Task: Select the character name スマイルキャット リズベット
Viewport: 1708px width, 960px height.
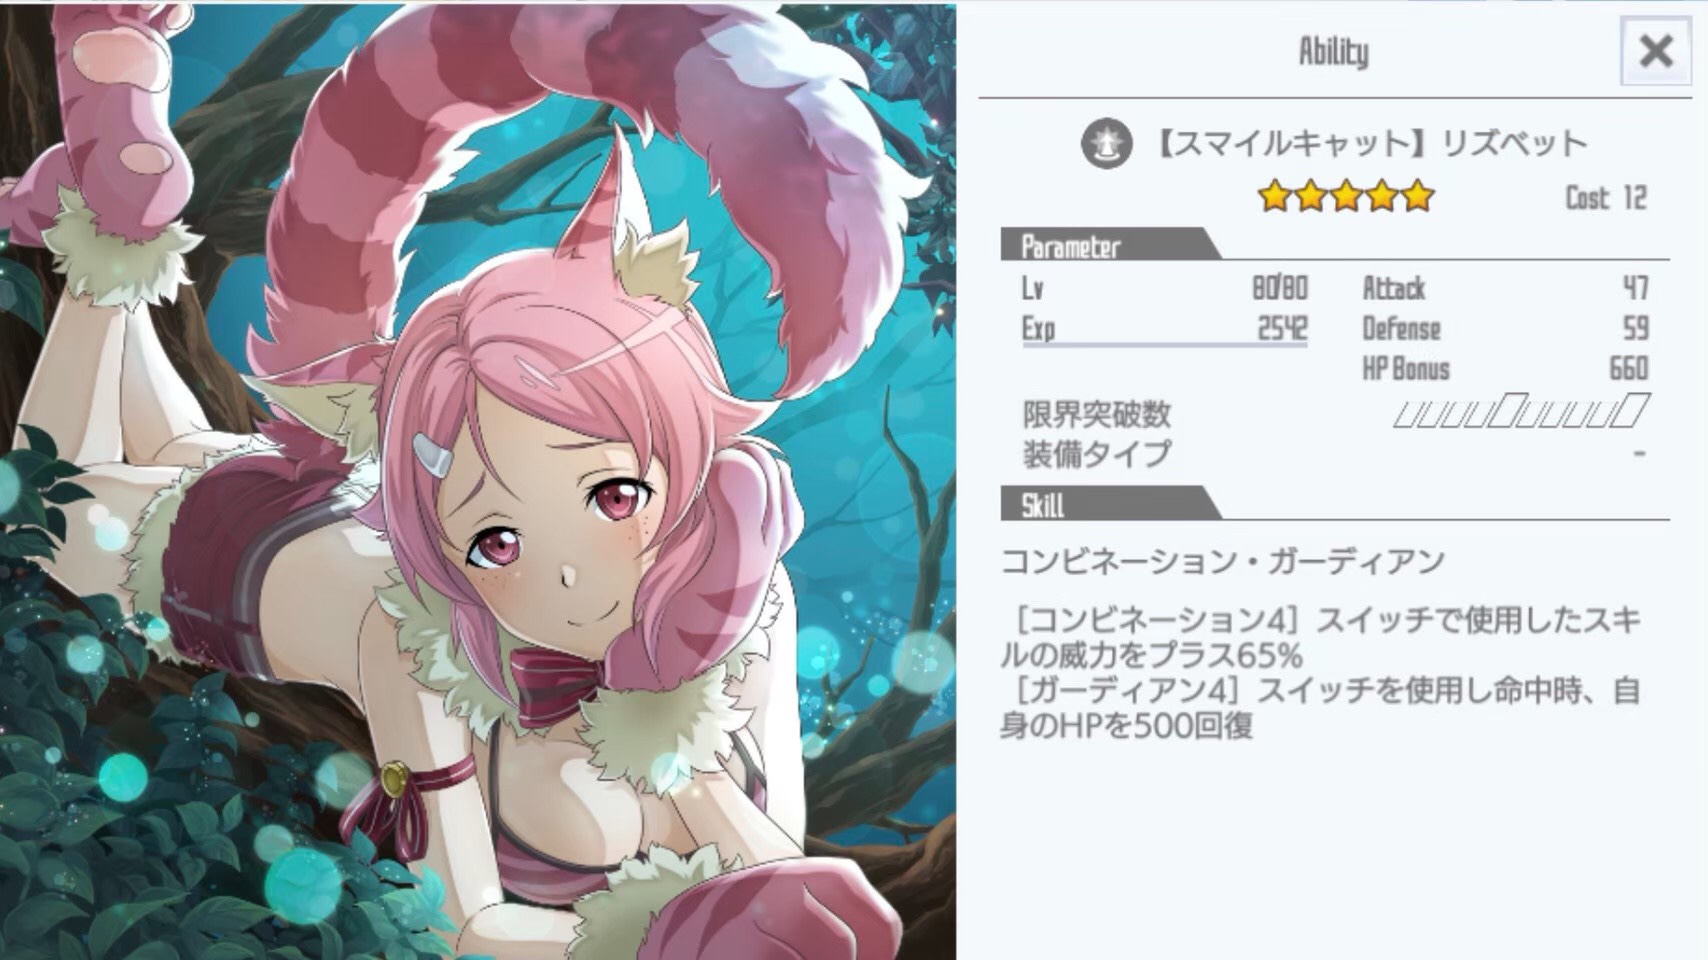Action: [1370, 144]
